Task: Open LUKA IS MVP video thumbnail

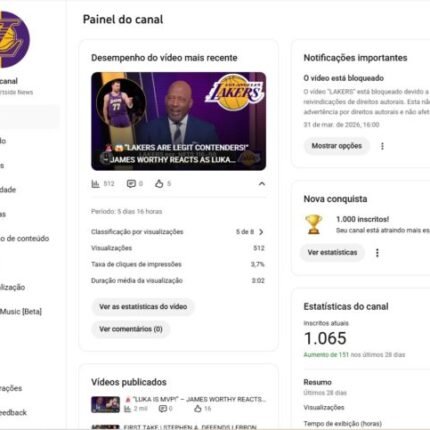Action: [x=105, y=404]
